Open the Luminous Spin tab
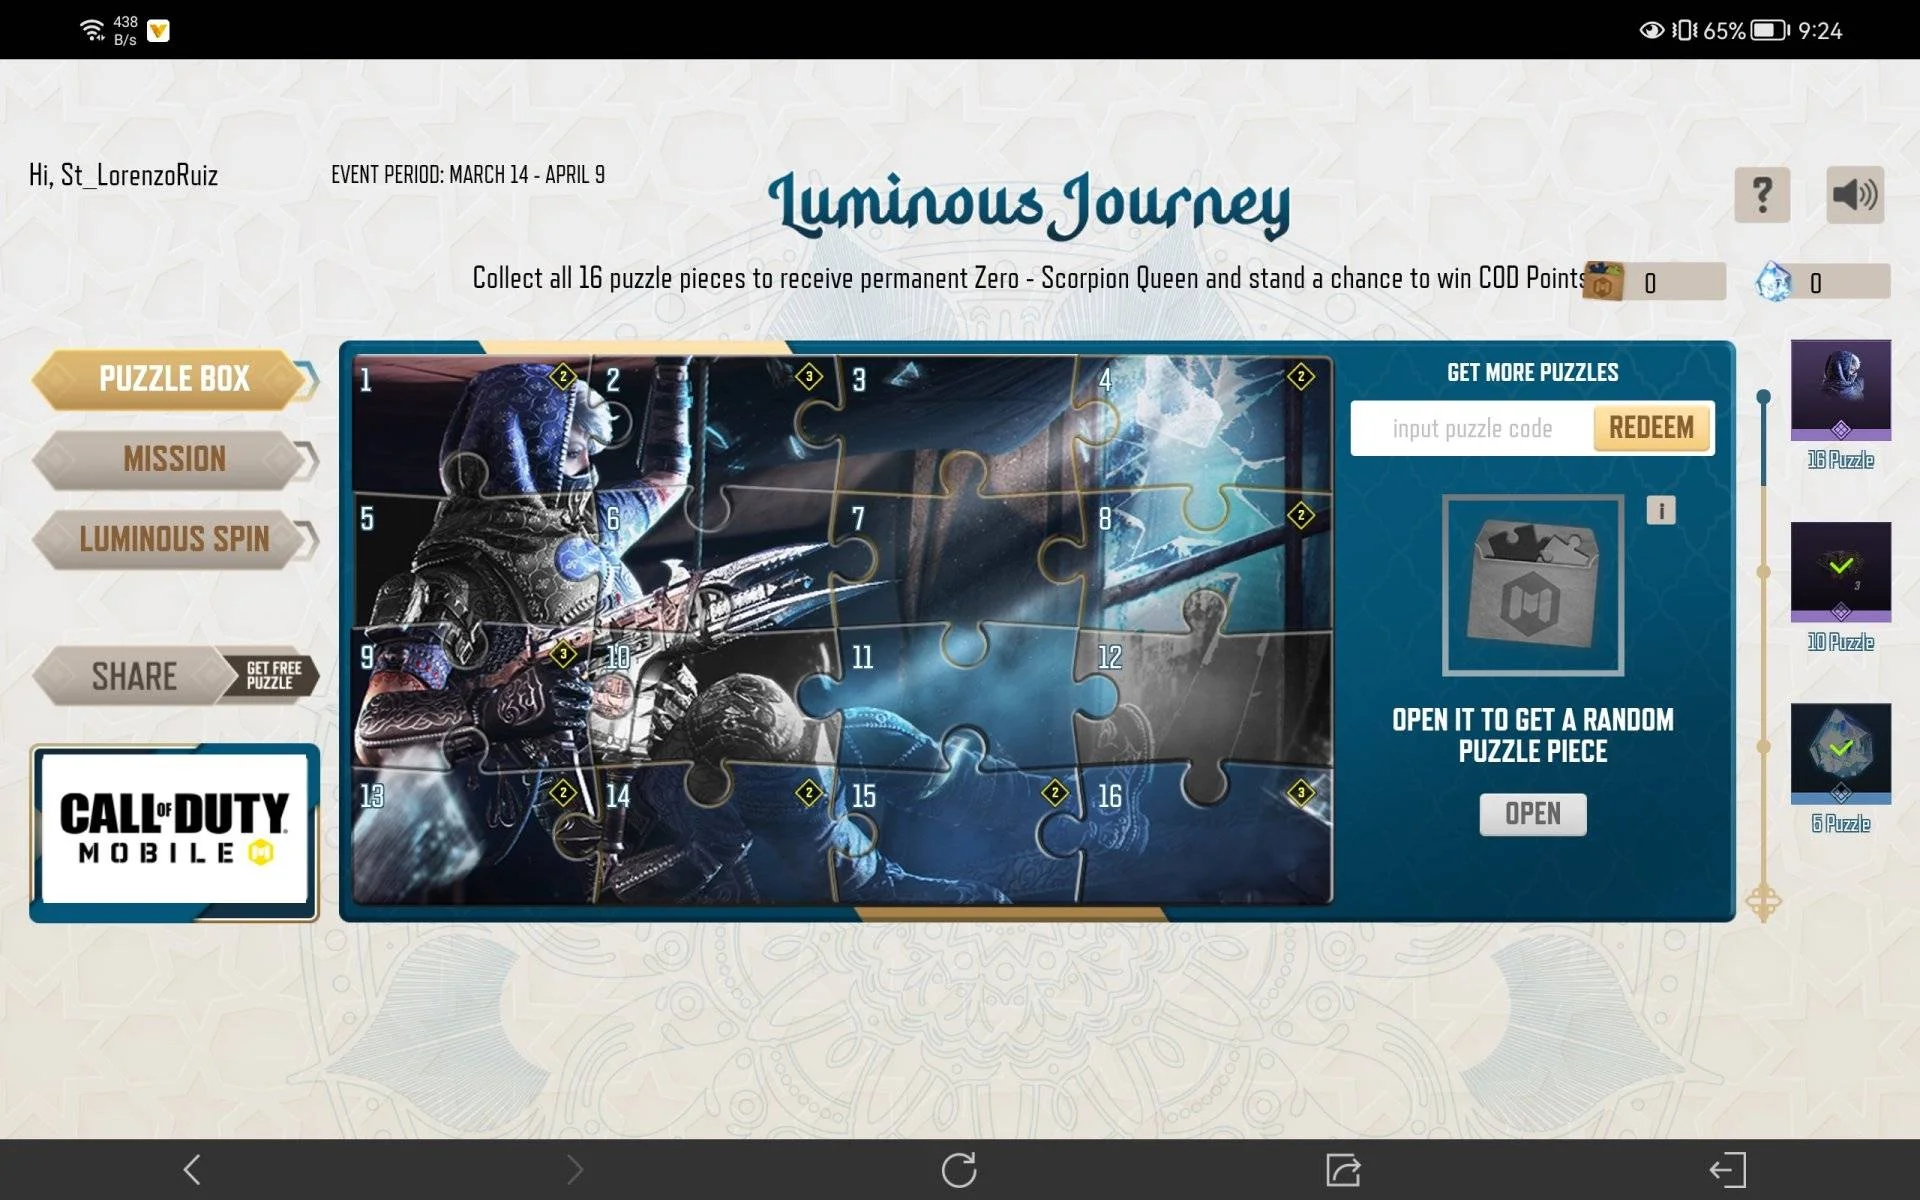The image size is (1920, 1200). tap(174, 539)
